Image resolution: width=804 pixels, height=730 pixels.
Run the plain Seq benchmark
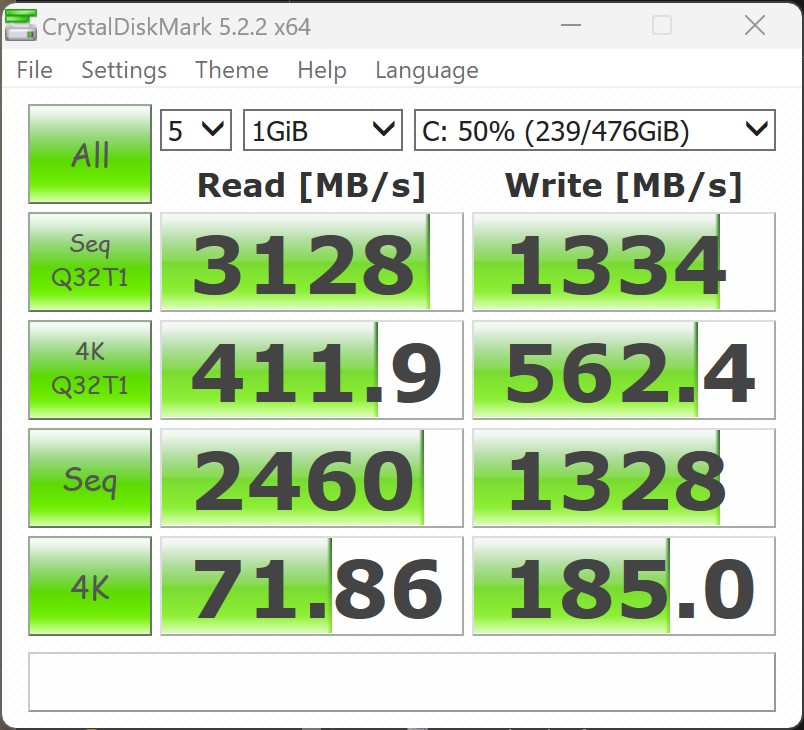[90, 478]
